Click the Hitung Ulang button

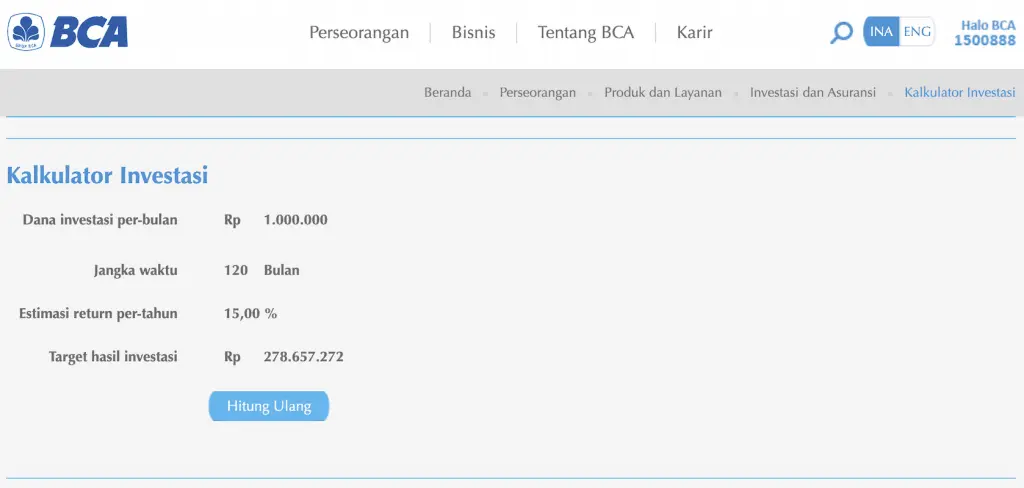(x=269, y=406)
